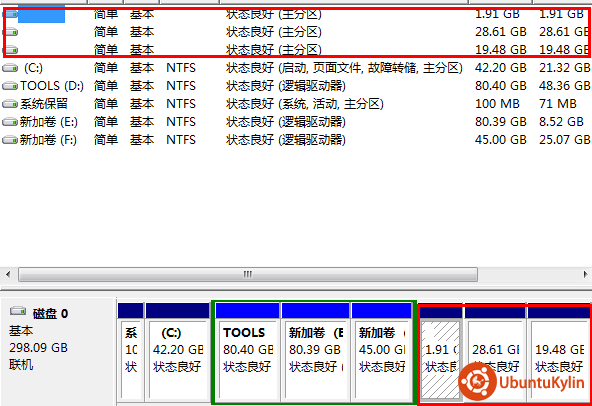Viewport: 592px width, 406px height.
Task: Click 80.40 GB capacity cell in volume list
Action: [x=501, y=86]
